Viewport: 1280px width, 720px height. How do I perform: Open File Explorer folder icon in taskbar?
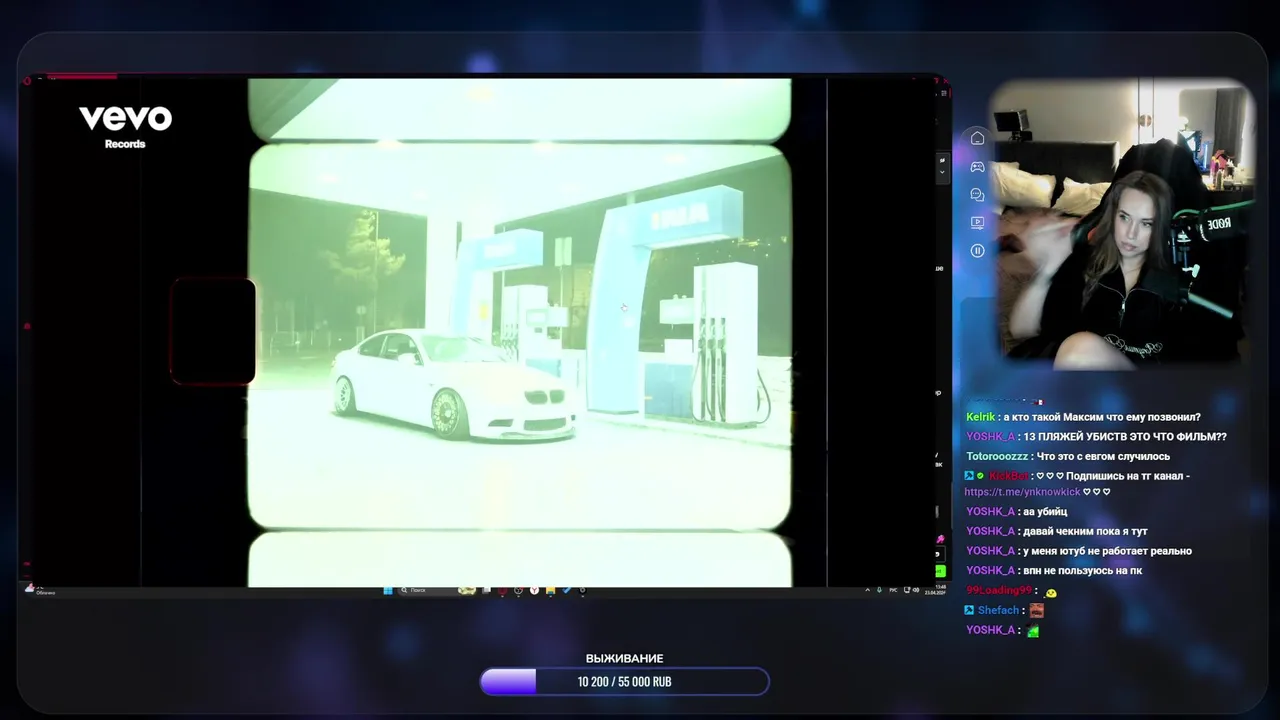550,590
